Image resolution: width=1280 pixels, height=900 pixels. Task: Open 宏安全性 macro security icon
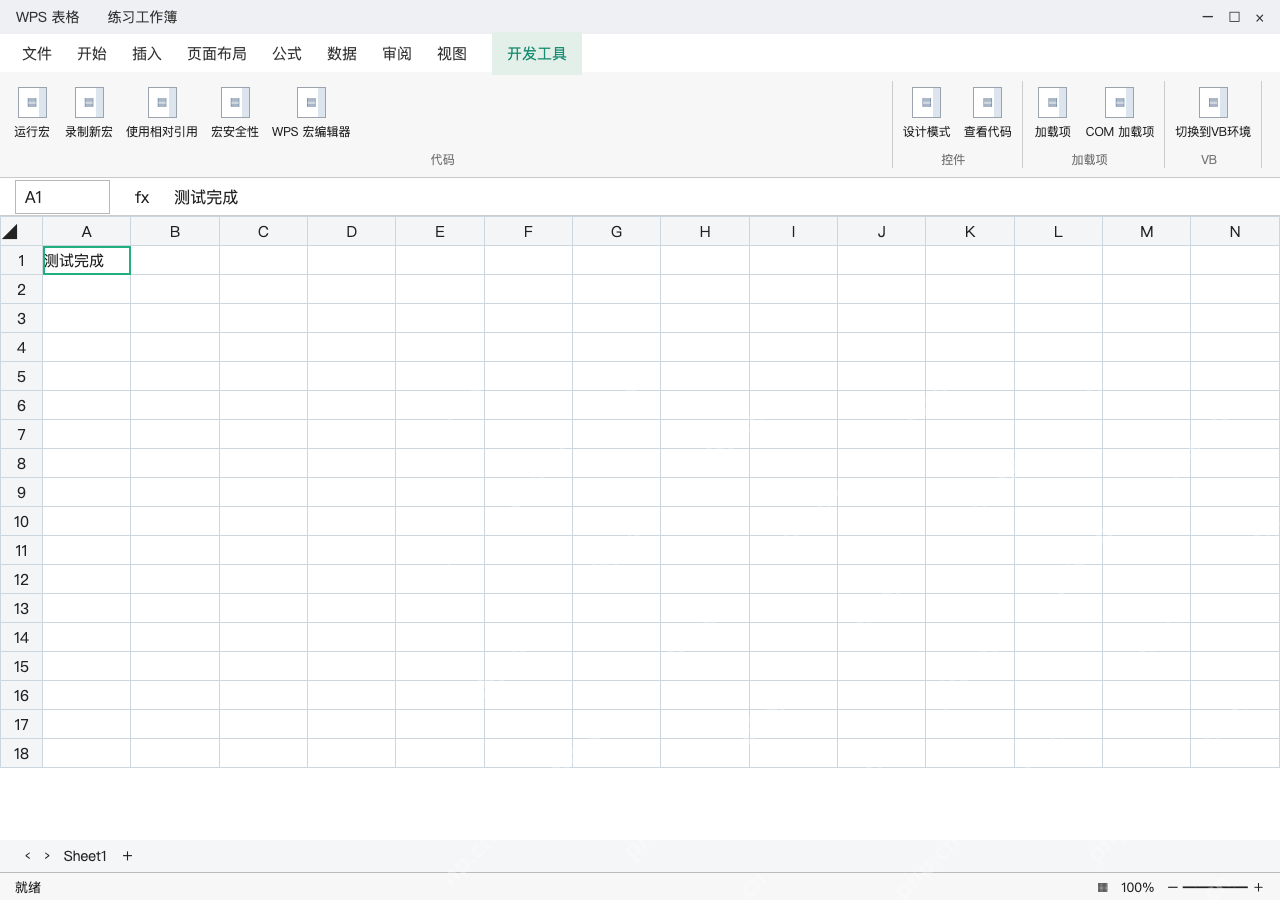point(235,102)
